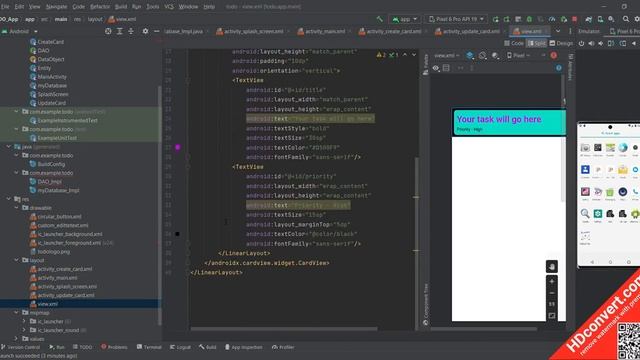640x360 pixels.
Task: Click the black color gutter swatch
Action: tap(178, 234)
